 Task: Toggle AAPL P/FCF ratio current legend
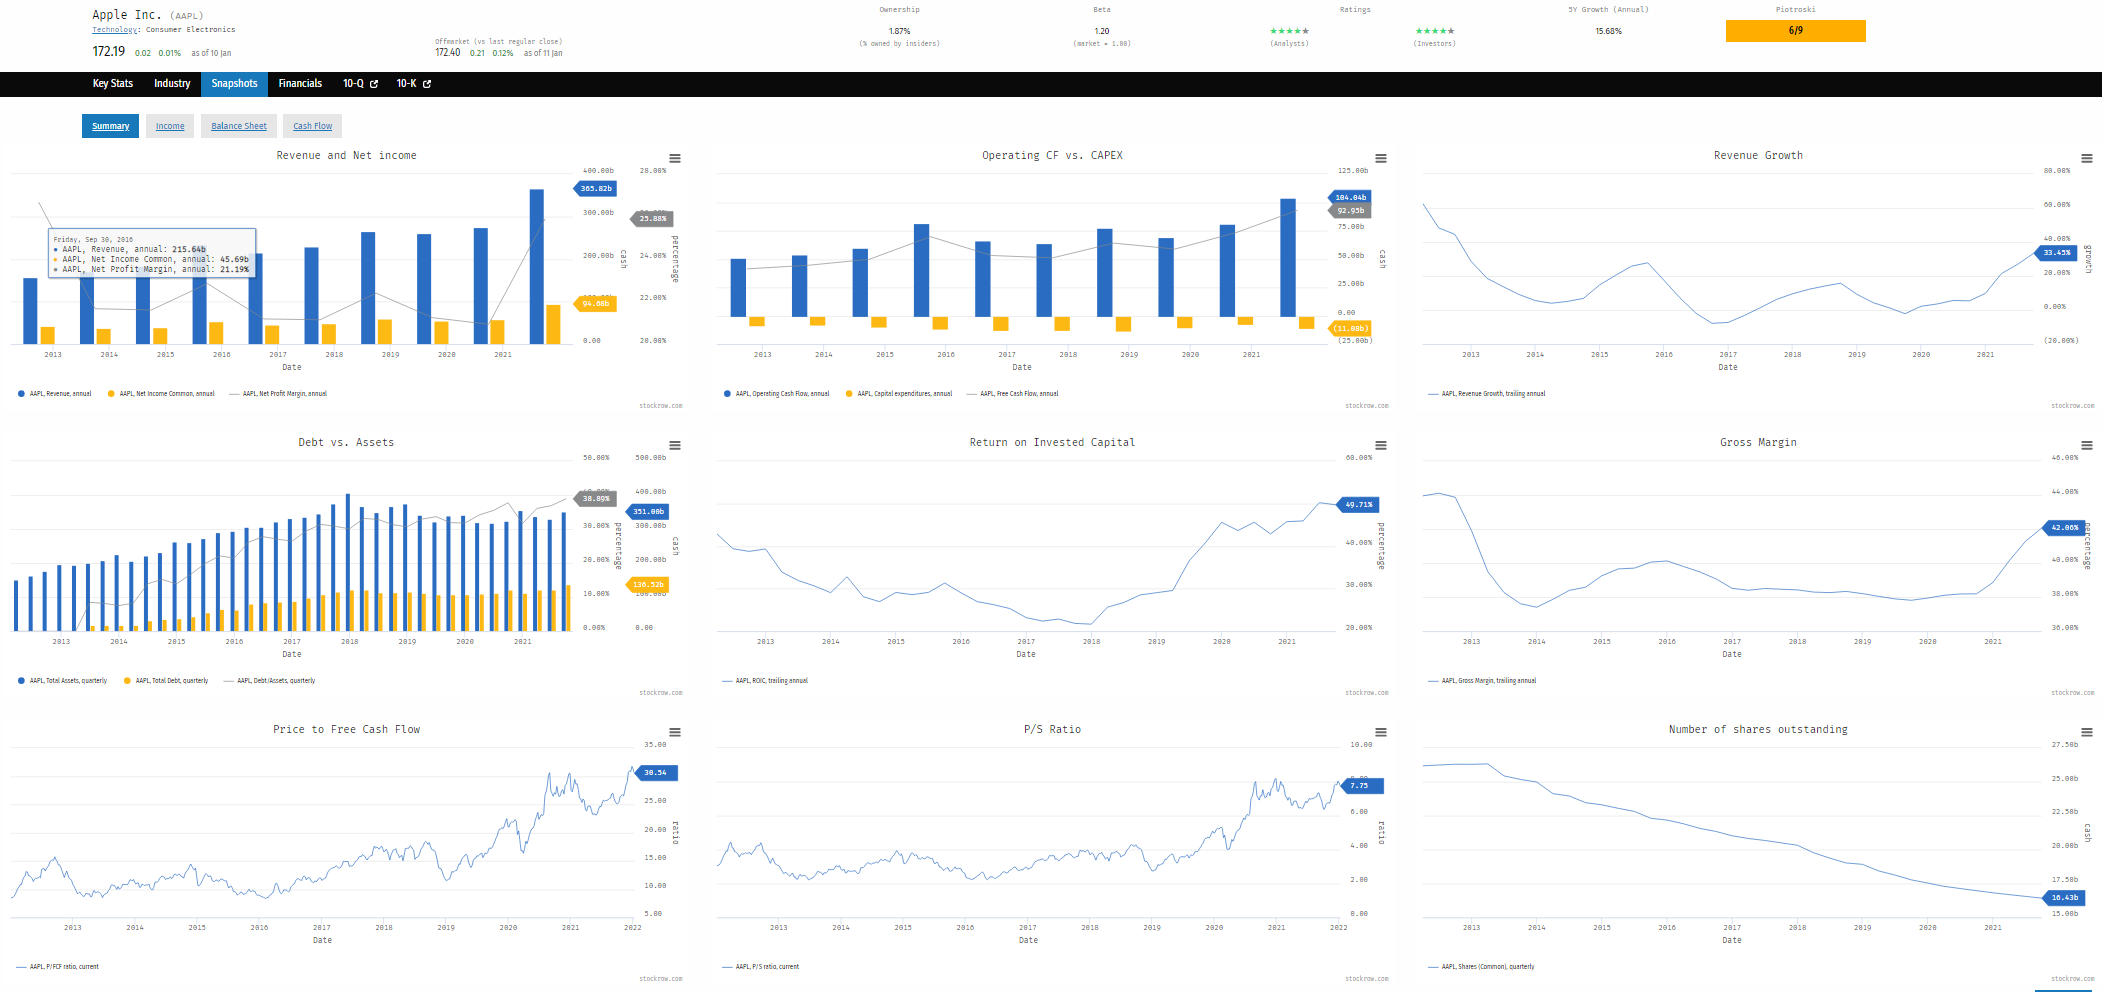[x=58, y=967]
